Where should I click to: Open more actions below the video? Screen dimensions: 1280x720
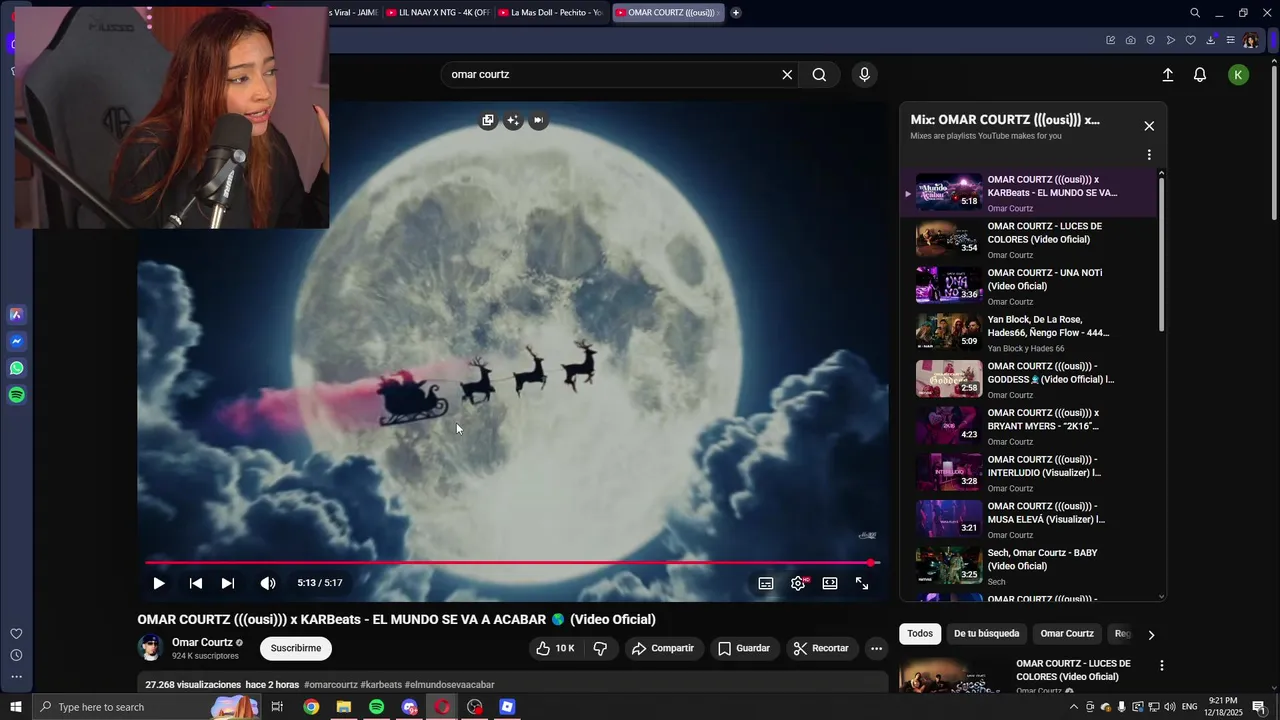tap(876, 648)
